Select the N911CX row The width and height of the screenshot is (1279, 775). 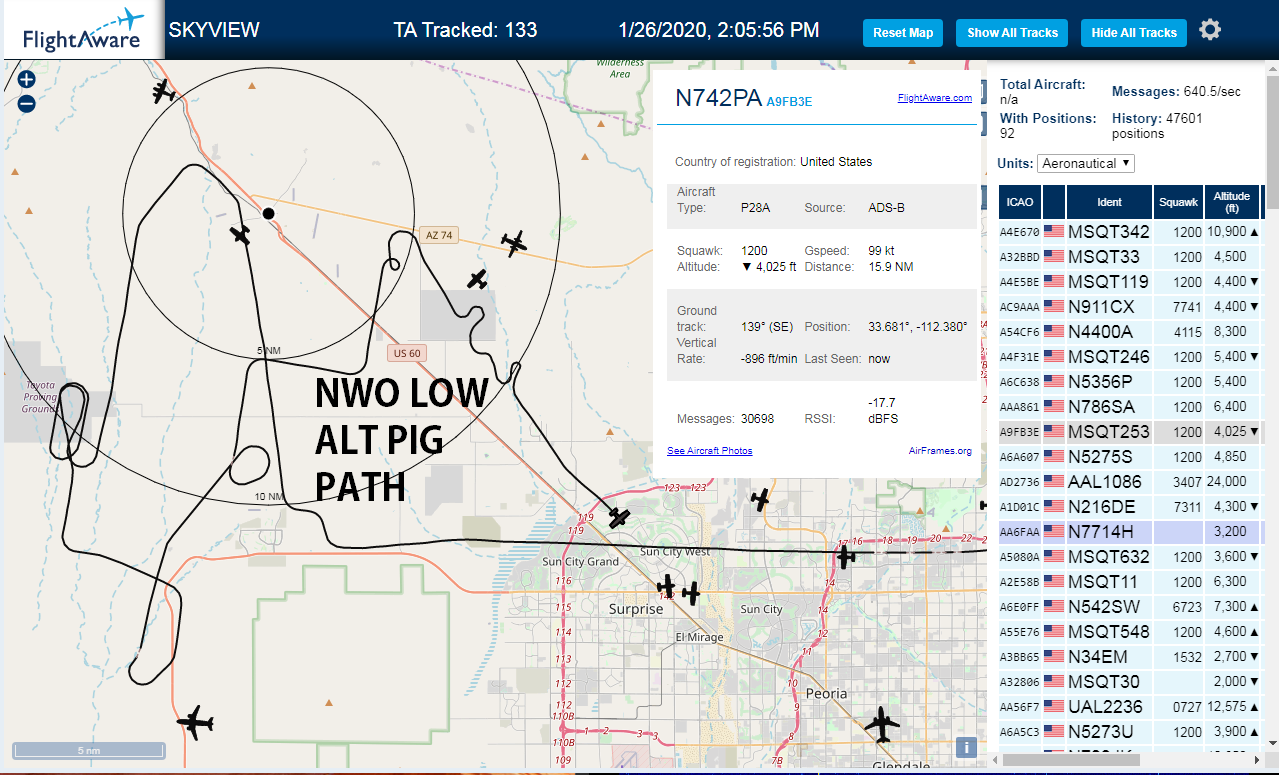pos(1130,307)
